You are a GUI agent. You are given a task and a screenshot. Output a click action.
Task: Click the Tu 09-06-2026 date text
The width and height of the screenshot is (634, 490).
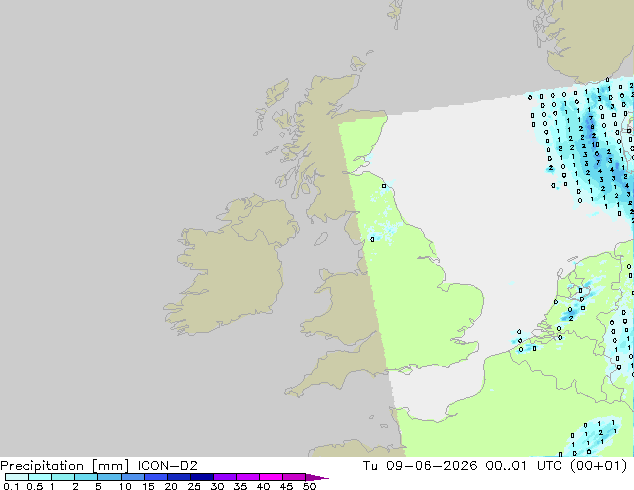[420, 466]
